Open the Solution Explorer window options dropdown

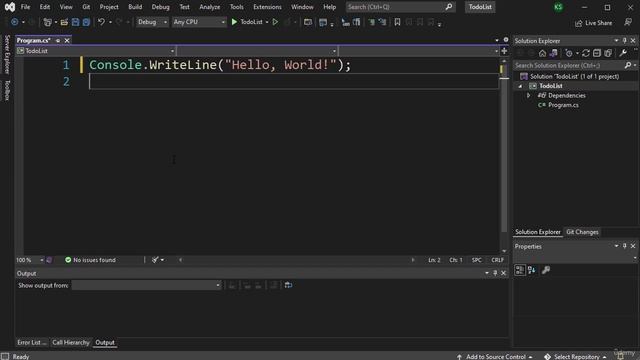616,41
